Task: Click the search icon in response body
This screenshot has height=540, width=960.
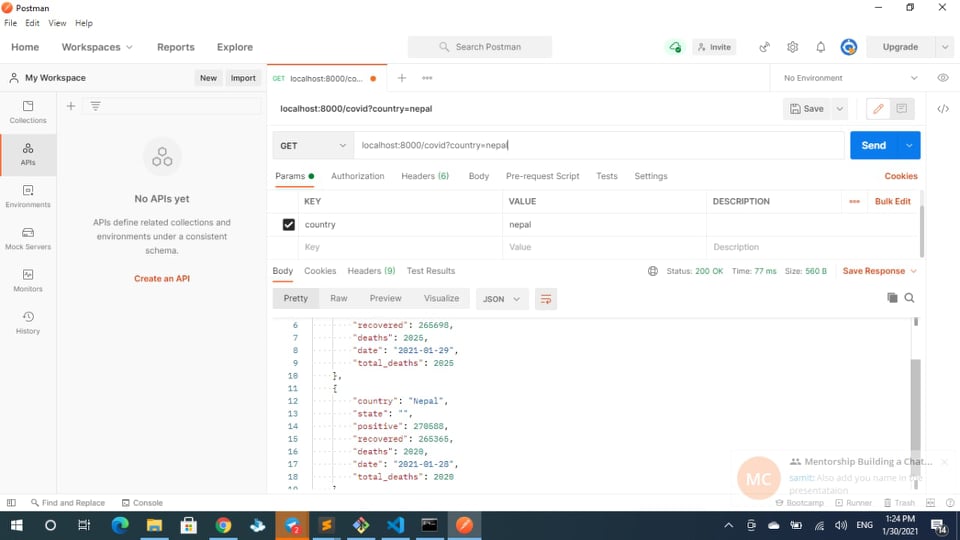Action: click(x=909, y=298)
